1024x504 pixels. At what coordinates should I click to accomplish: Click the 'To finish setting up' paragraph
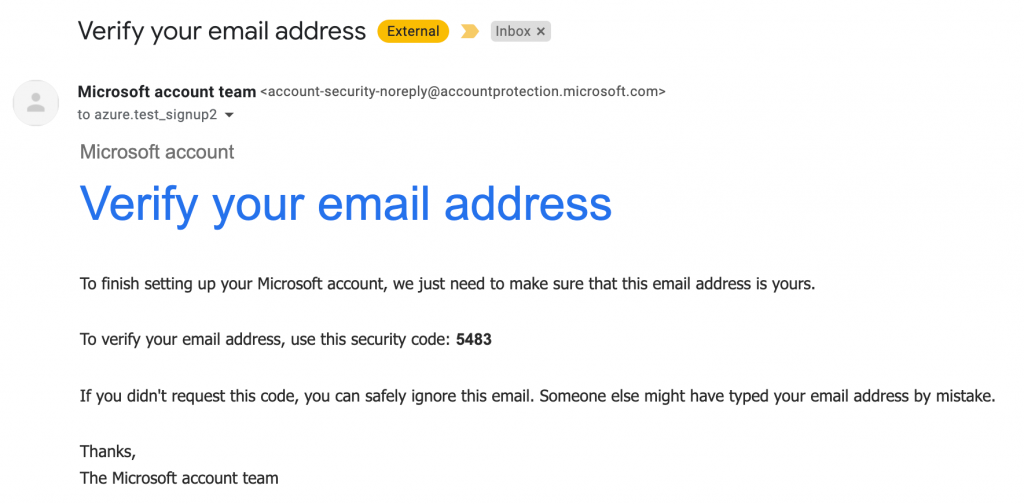(447, 285)
